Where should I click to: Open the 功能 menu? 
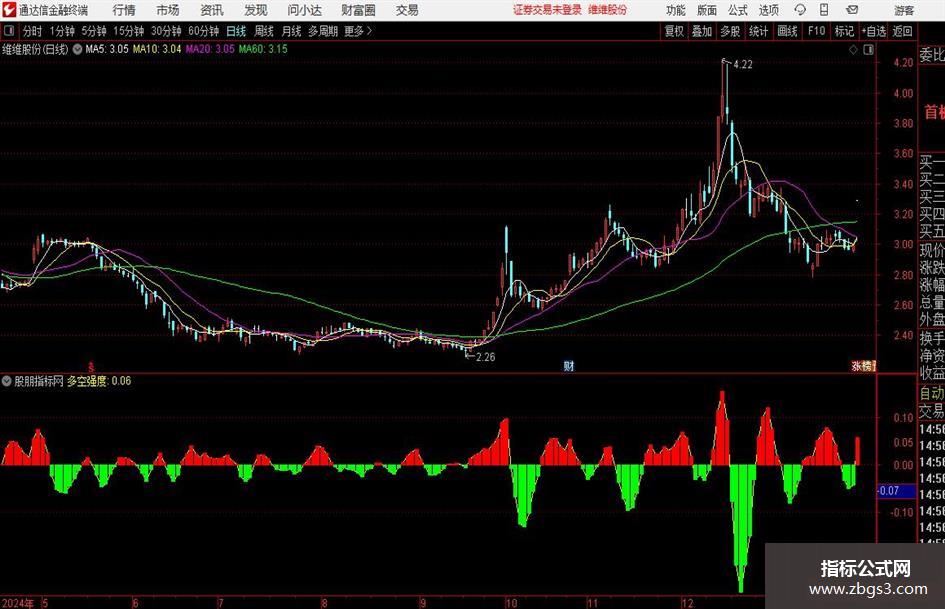pos(676,10)
